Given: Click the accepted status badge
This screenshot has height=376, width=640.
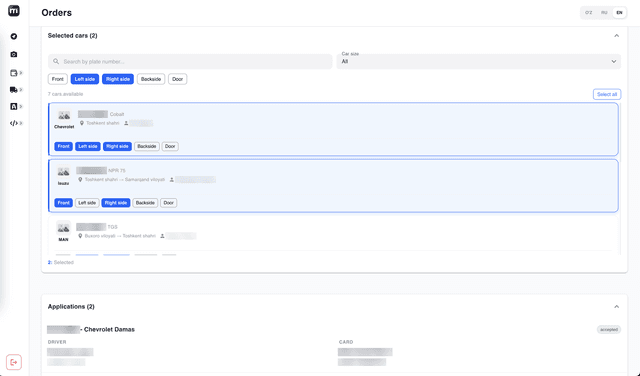Looking at the screenshot, I should click(609, 329).
